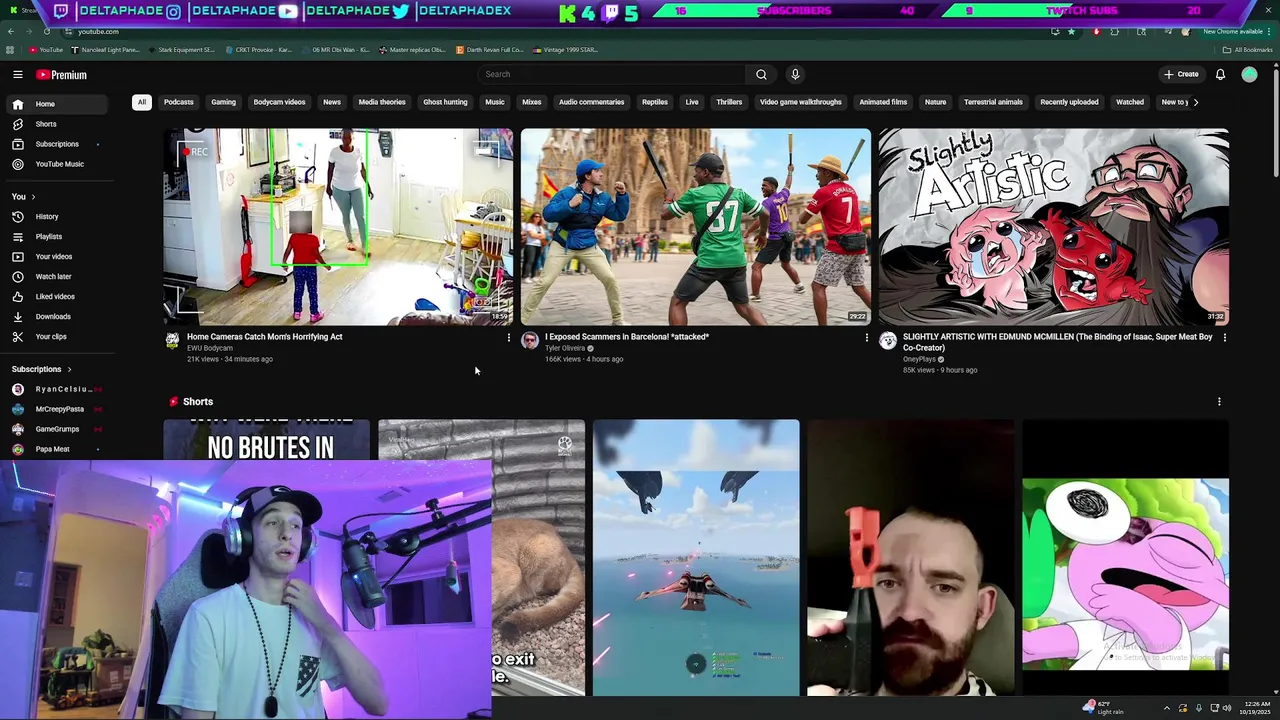Open Downloads in sidebar
The width and height of the screenshot is (1280, 720).
click(x=56, y=317)
